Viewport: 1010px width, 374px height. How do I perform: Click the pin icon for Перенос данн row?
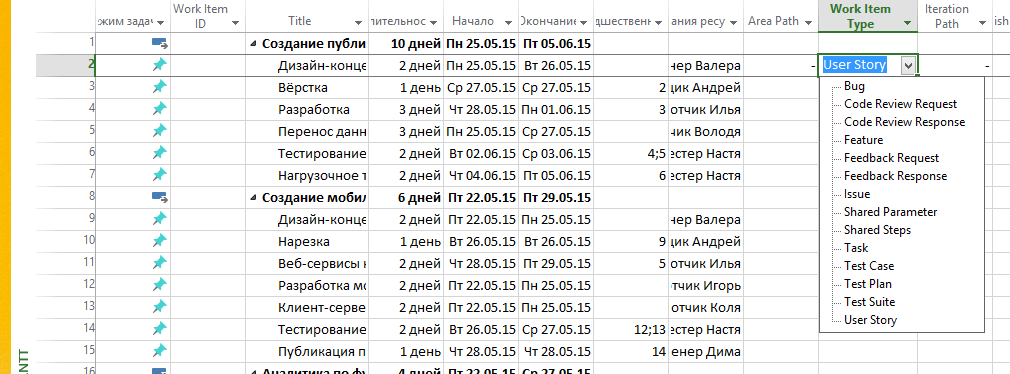[159, 131]
